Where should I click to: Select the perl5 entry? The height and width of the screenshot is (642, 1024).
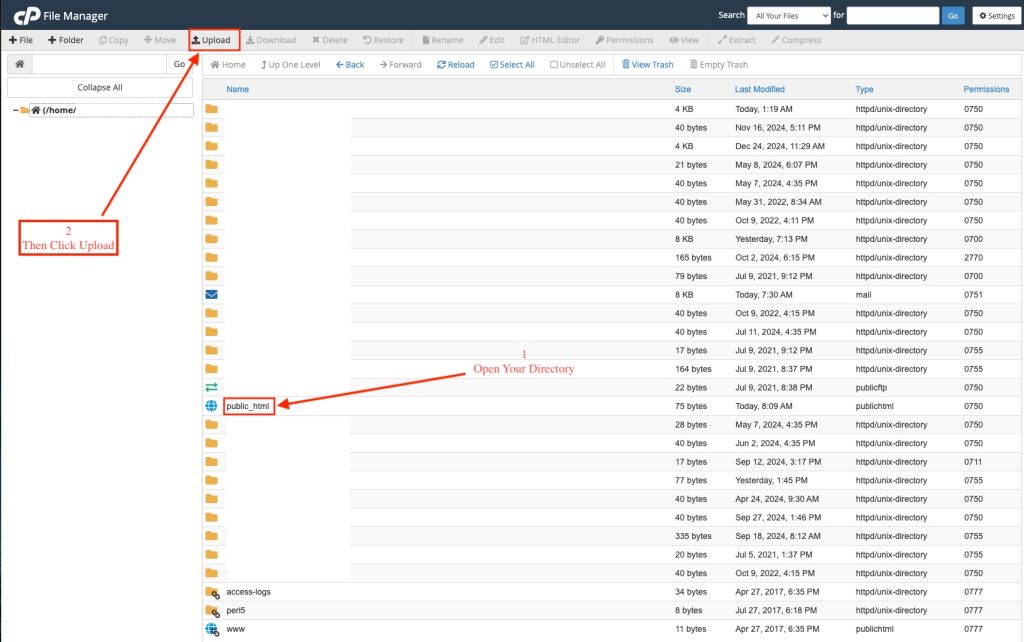coord(236,611)
